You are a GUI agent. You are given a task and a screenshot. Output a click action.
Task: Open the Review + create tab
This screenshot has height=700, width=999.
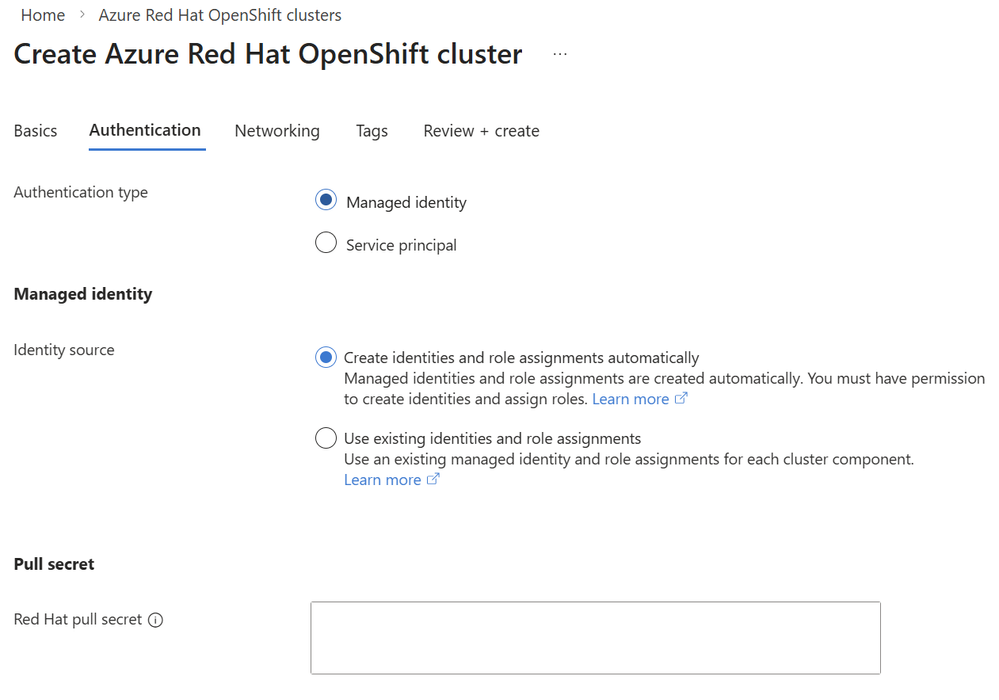(480, 130)
